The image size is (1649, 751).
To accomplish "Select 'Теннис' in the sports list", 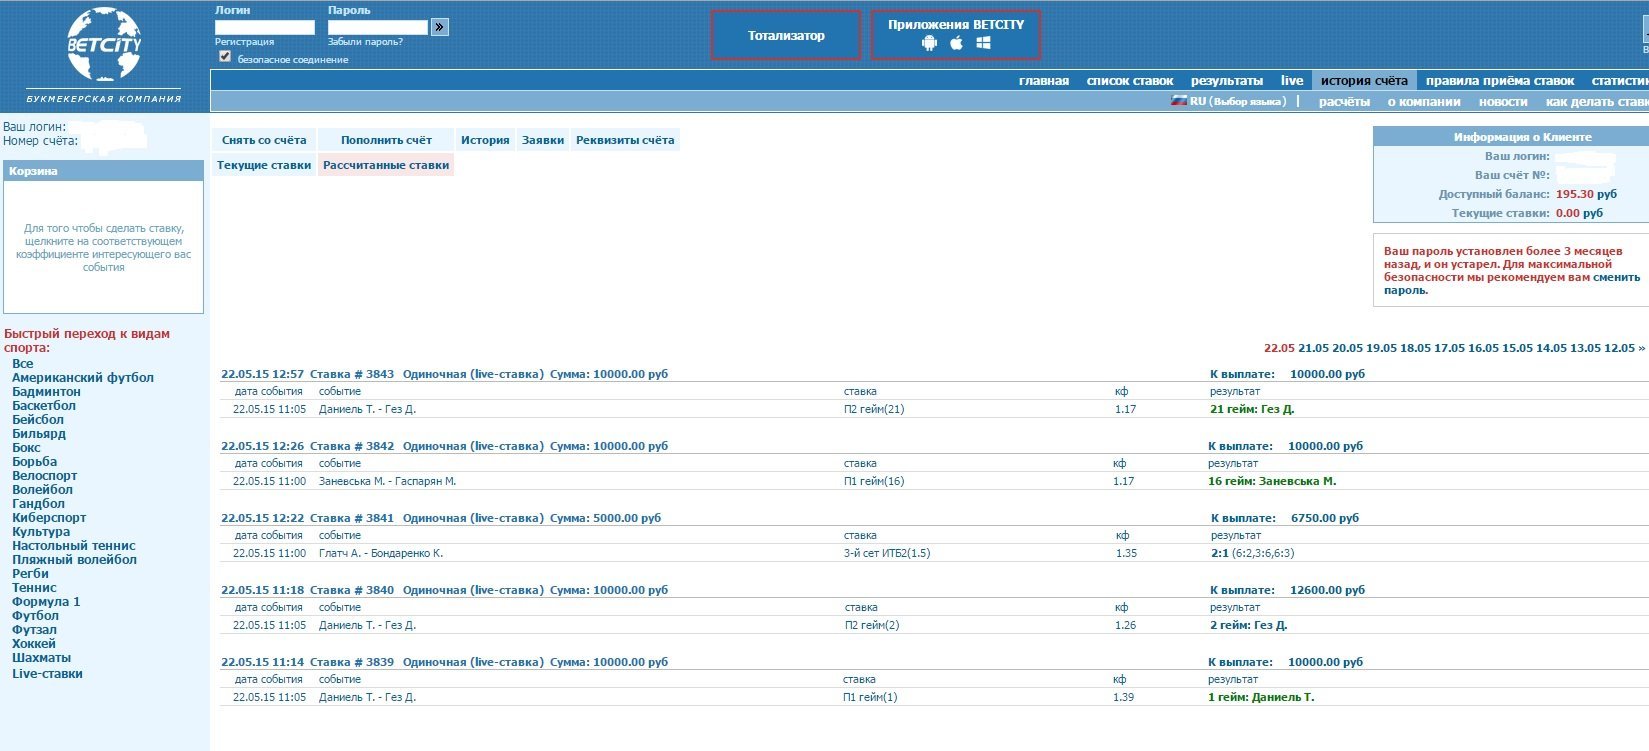I will (x=34, y=588).
